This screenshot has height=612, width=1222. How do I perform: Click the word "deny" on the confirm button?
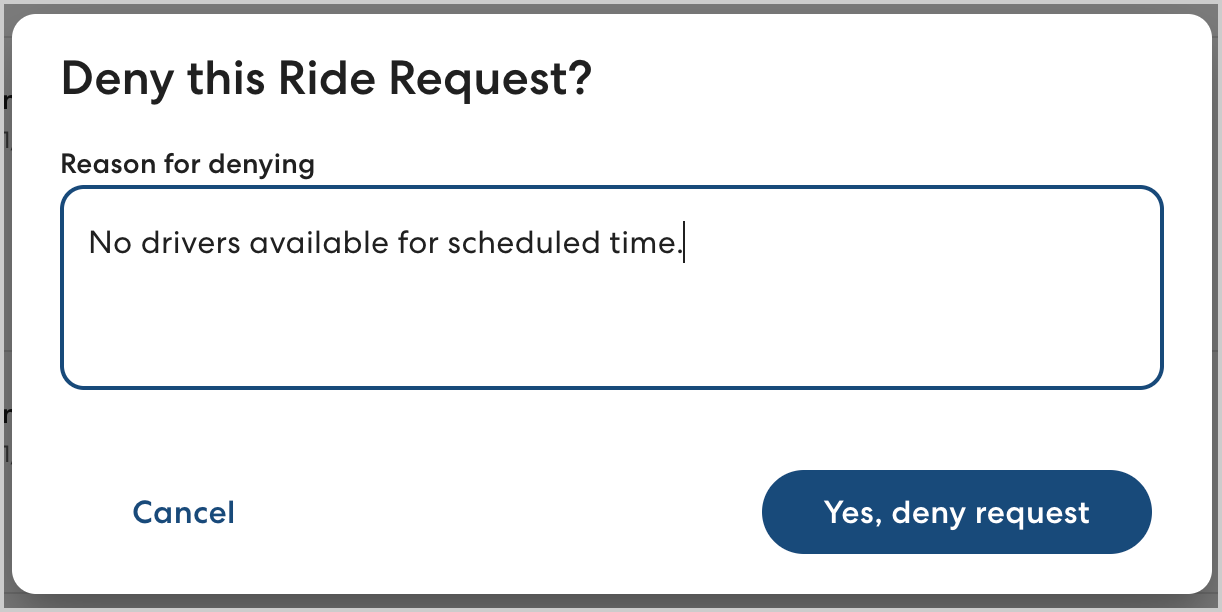tap(928, 513)
